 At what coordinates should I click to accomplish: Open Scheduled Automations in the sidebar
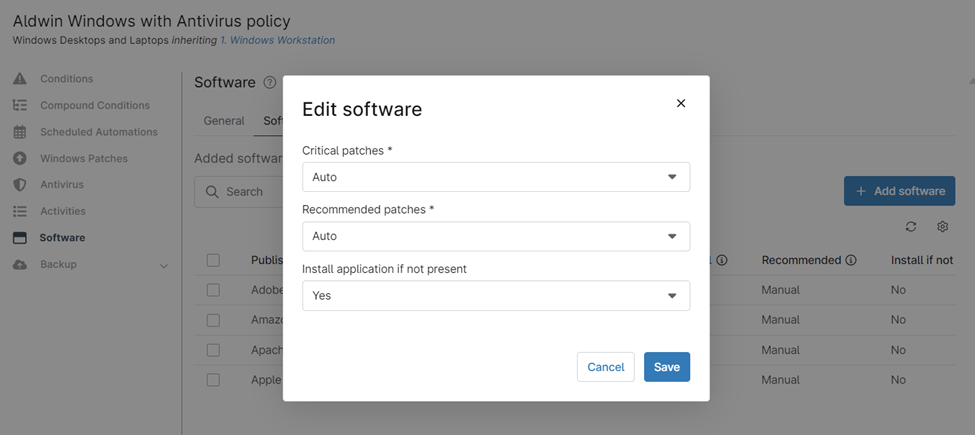[99, 132]
